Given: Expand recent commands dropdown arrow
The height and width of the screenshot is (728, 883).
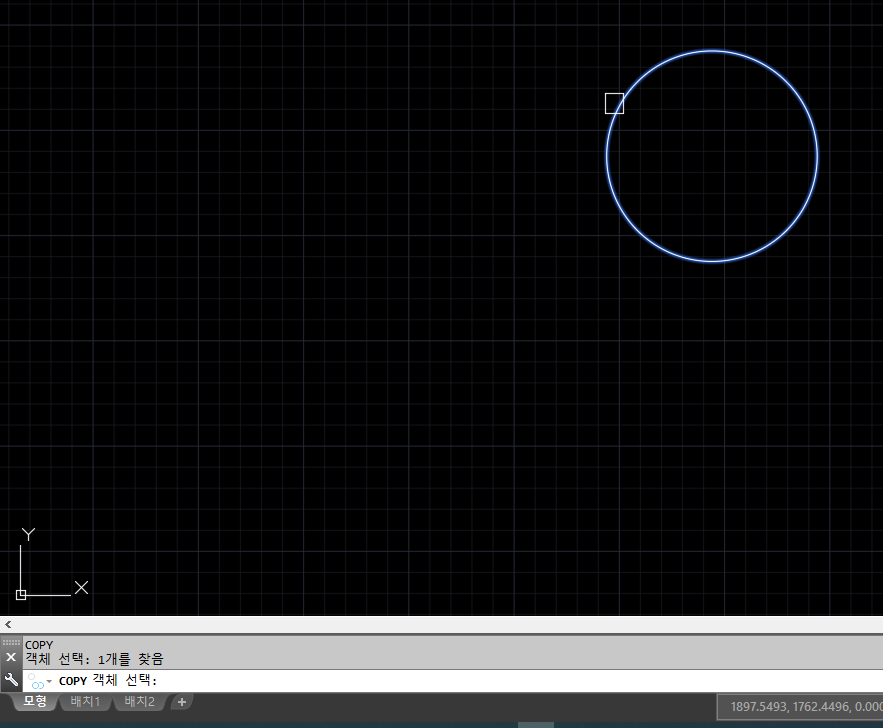Looking at the screenshot, I should pyautogui.click(x=50, y=681).
